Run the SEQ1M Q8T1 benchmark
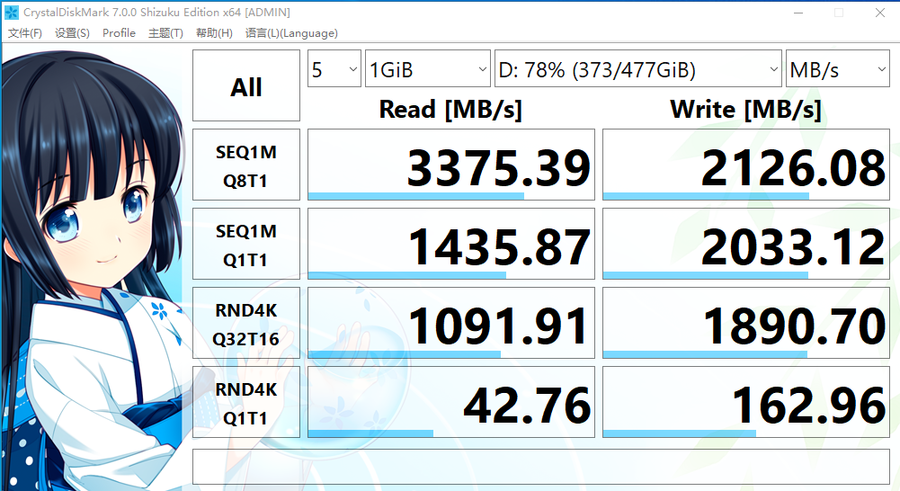900x491 pixels. coord(246,165)
